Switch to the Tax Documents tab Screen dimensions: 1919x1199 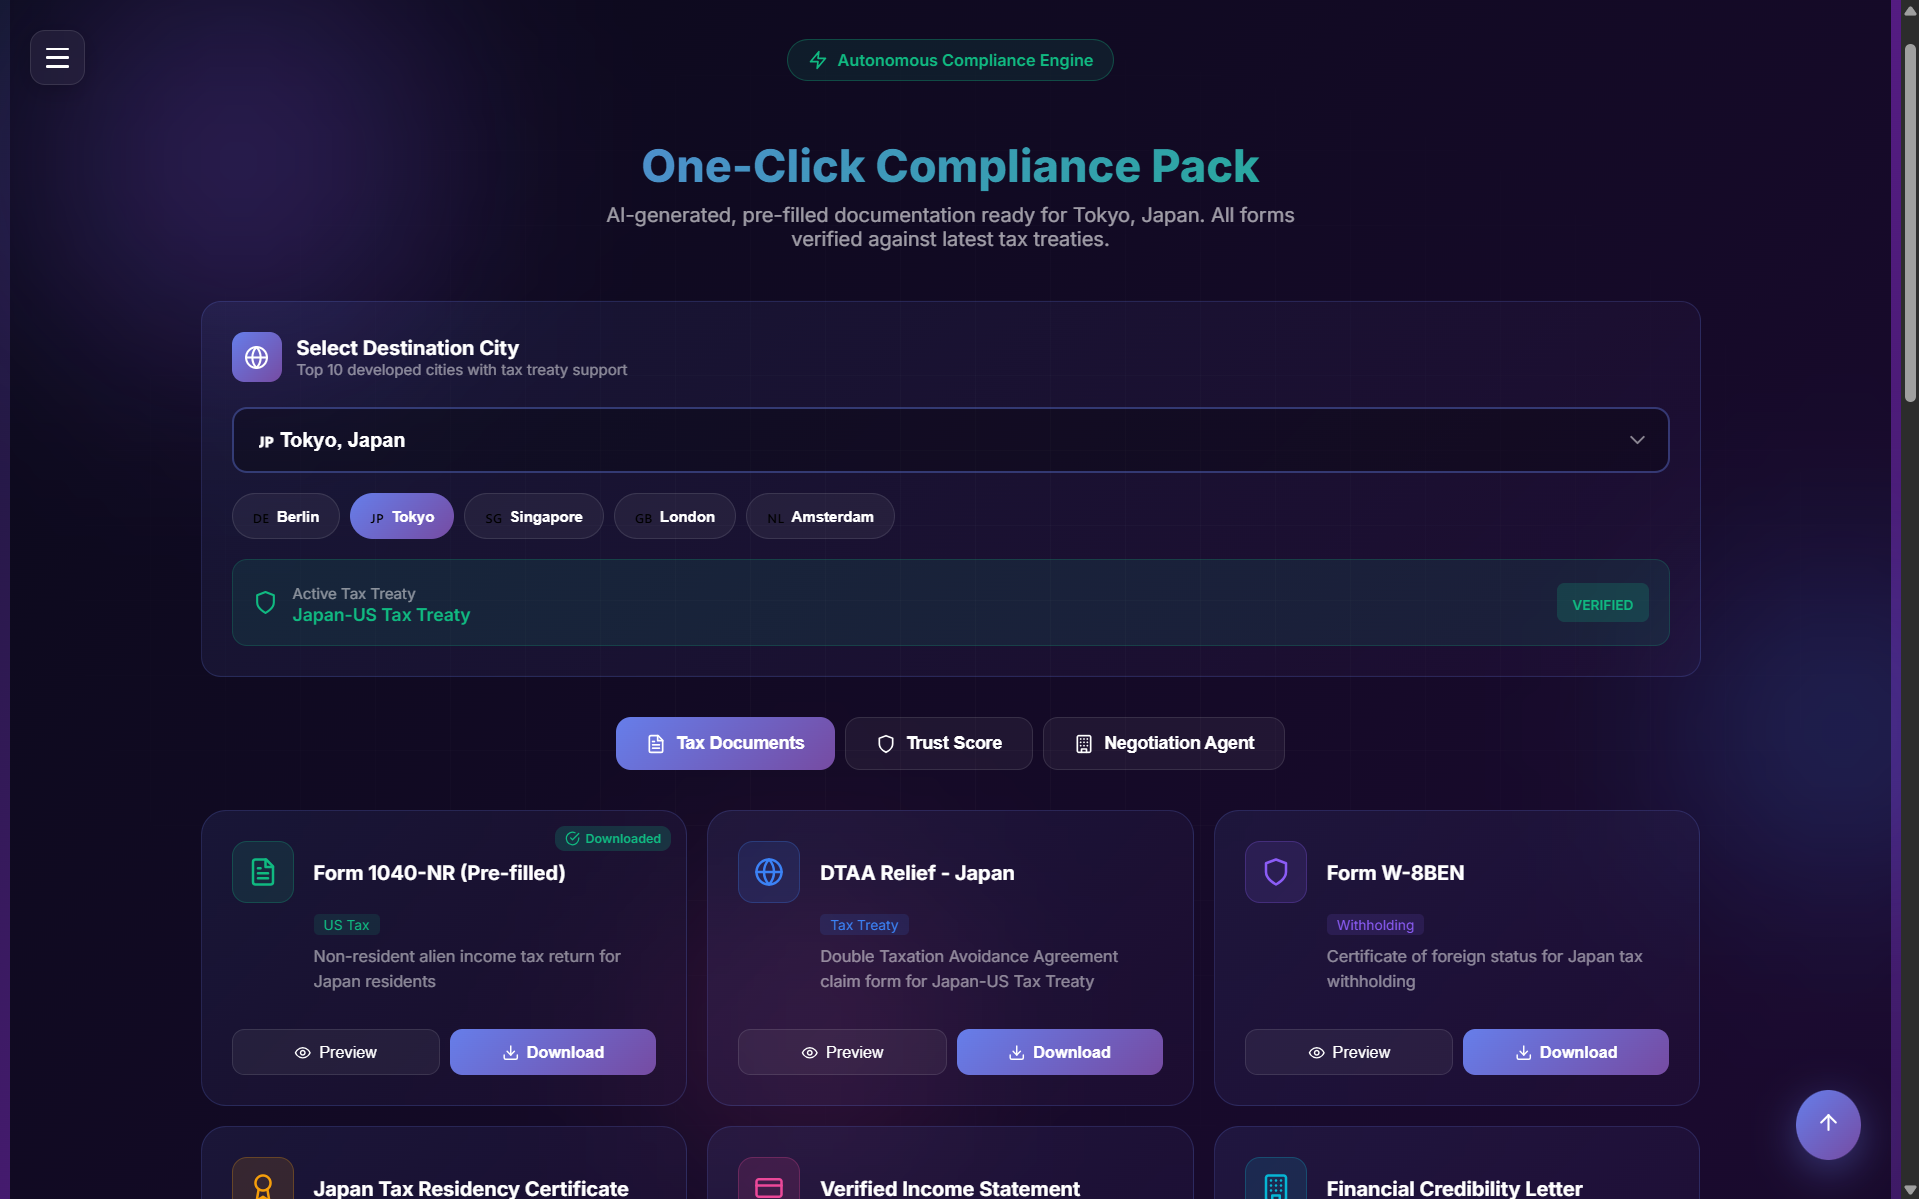[x=725, y=743]
